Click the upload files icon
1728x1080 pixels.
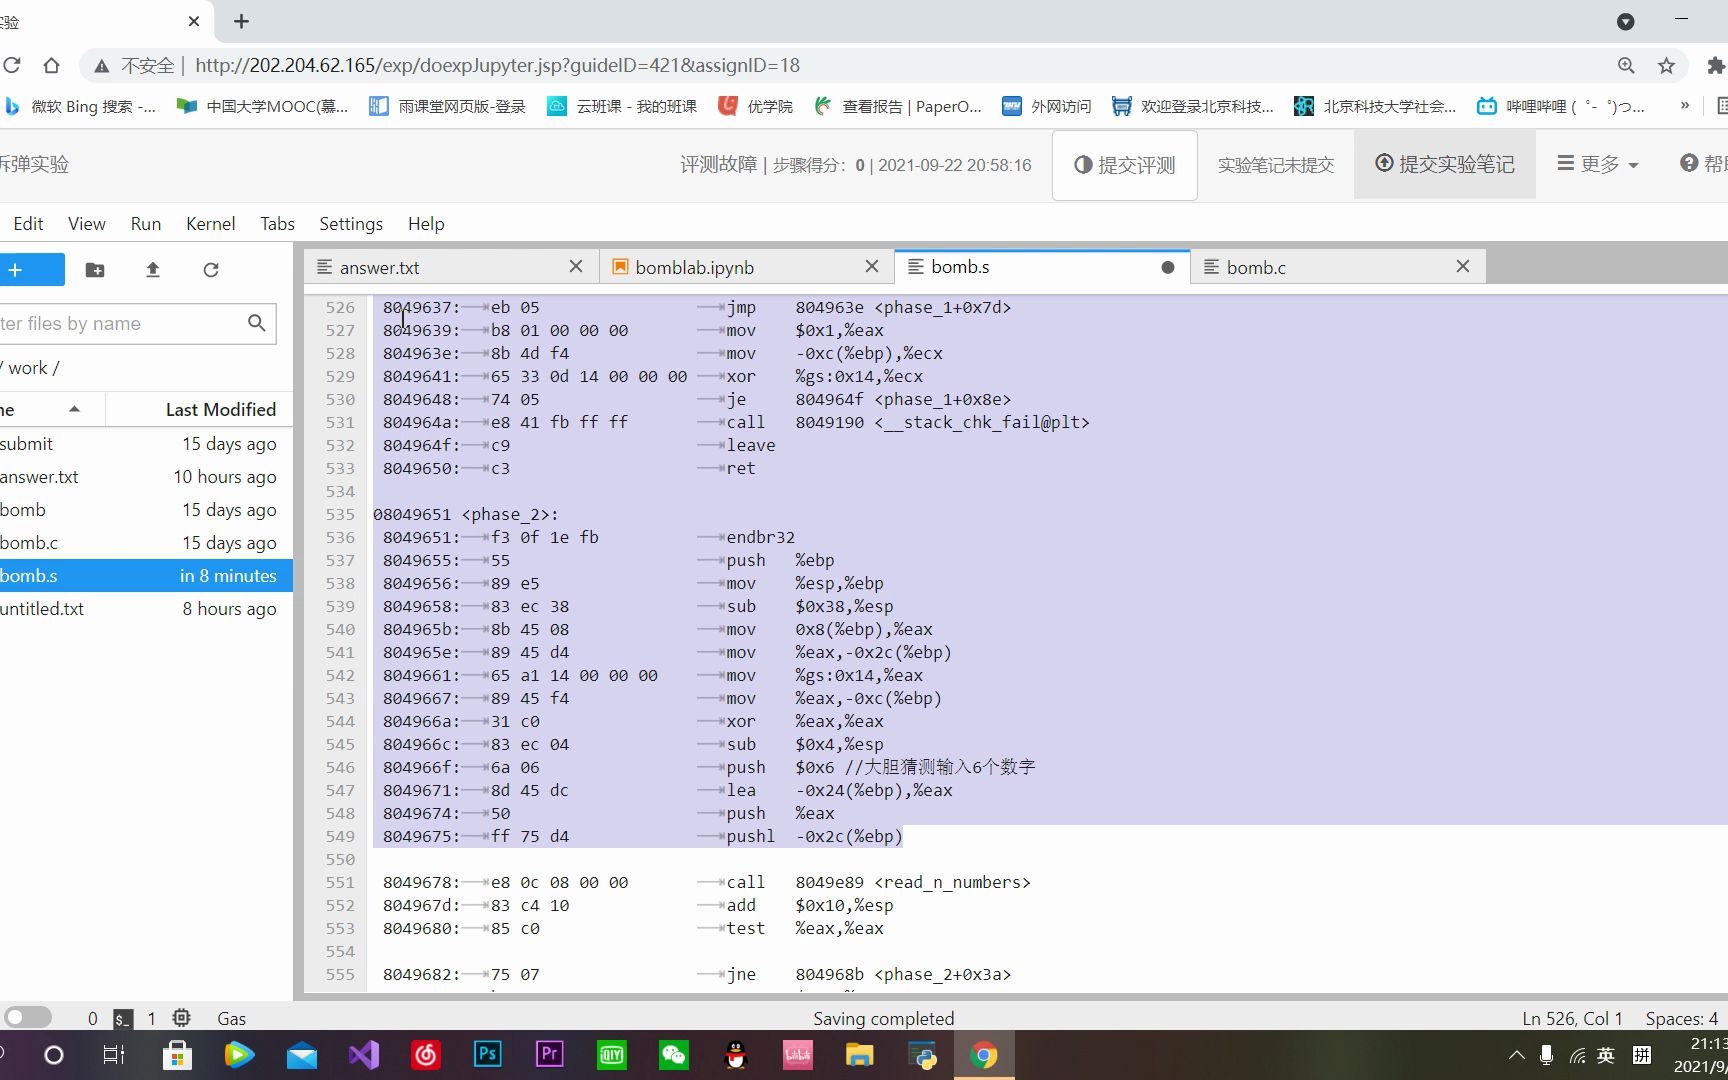click(153, 270)
